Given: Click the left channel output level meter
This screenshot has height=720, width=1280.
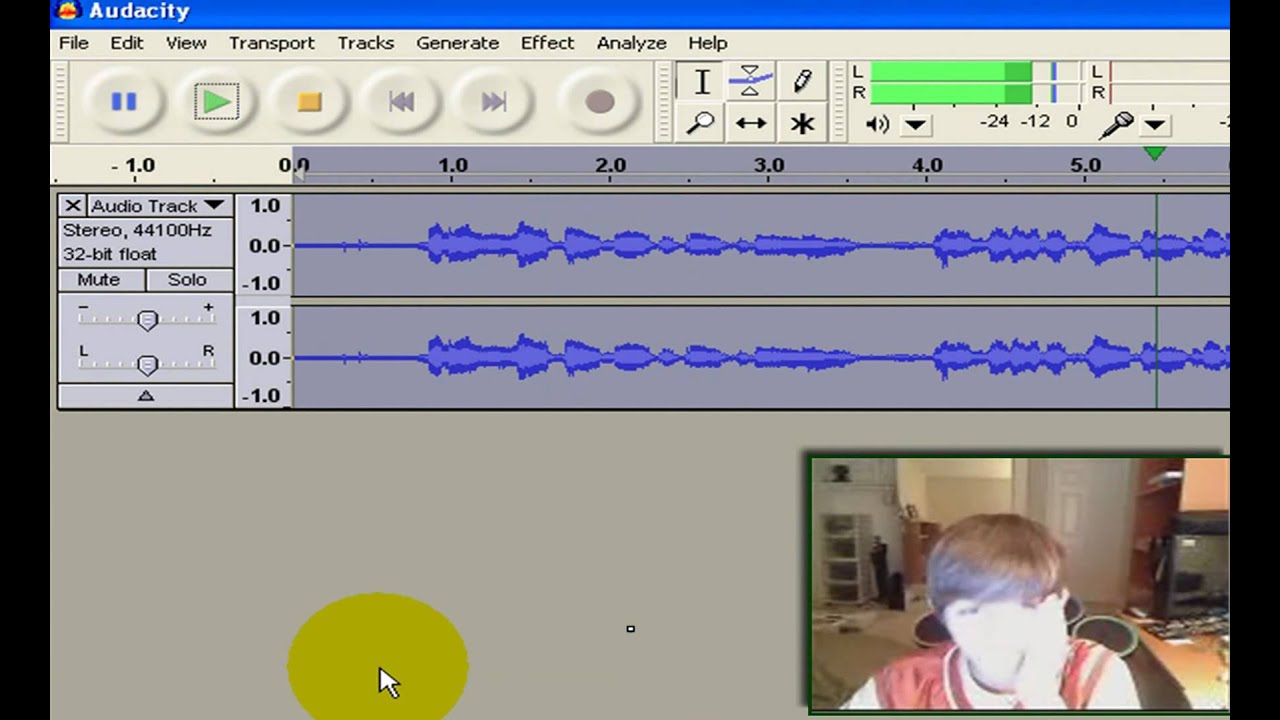Looking at the screenshot, I should pos(975,72).
